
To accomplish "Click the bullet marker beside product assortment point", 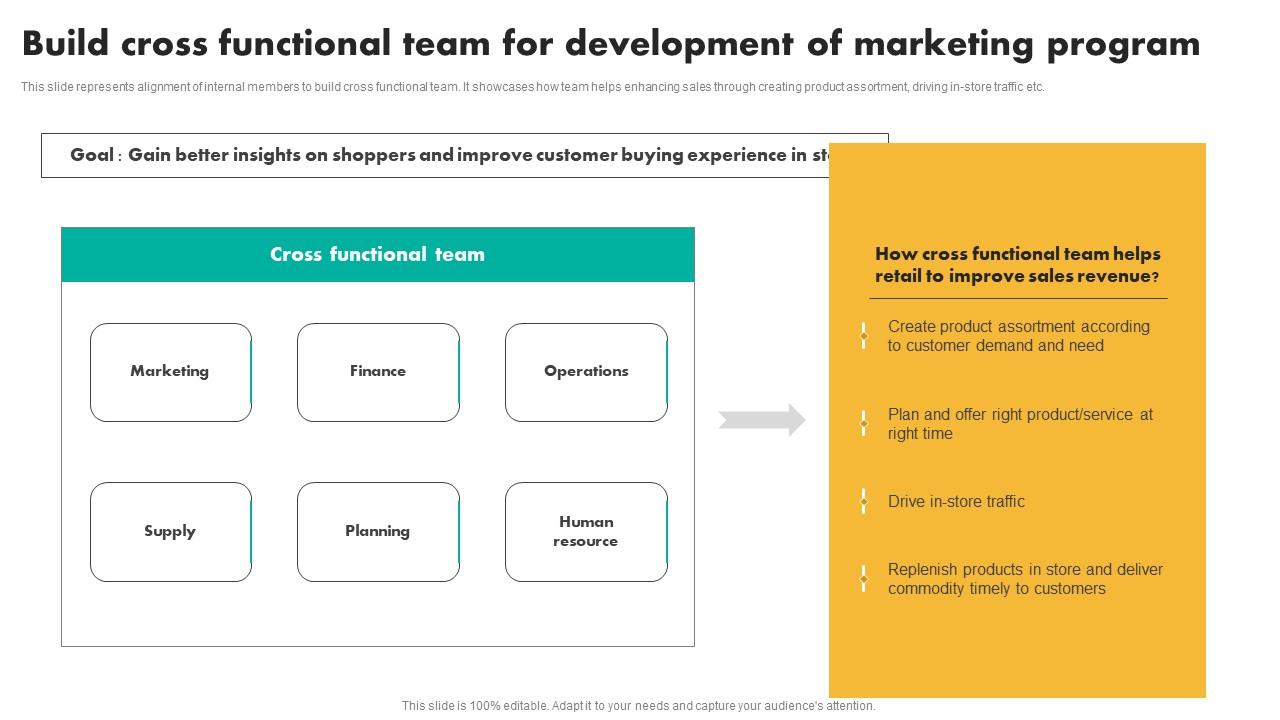I will 863,336.
